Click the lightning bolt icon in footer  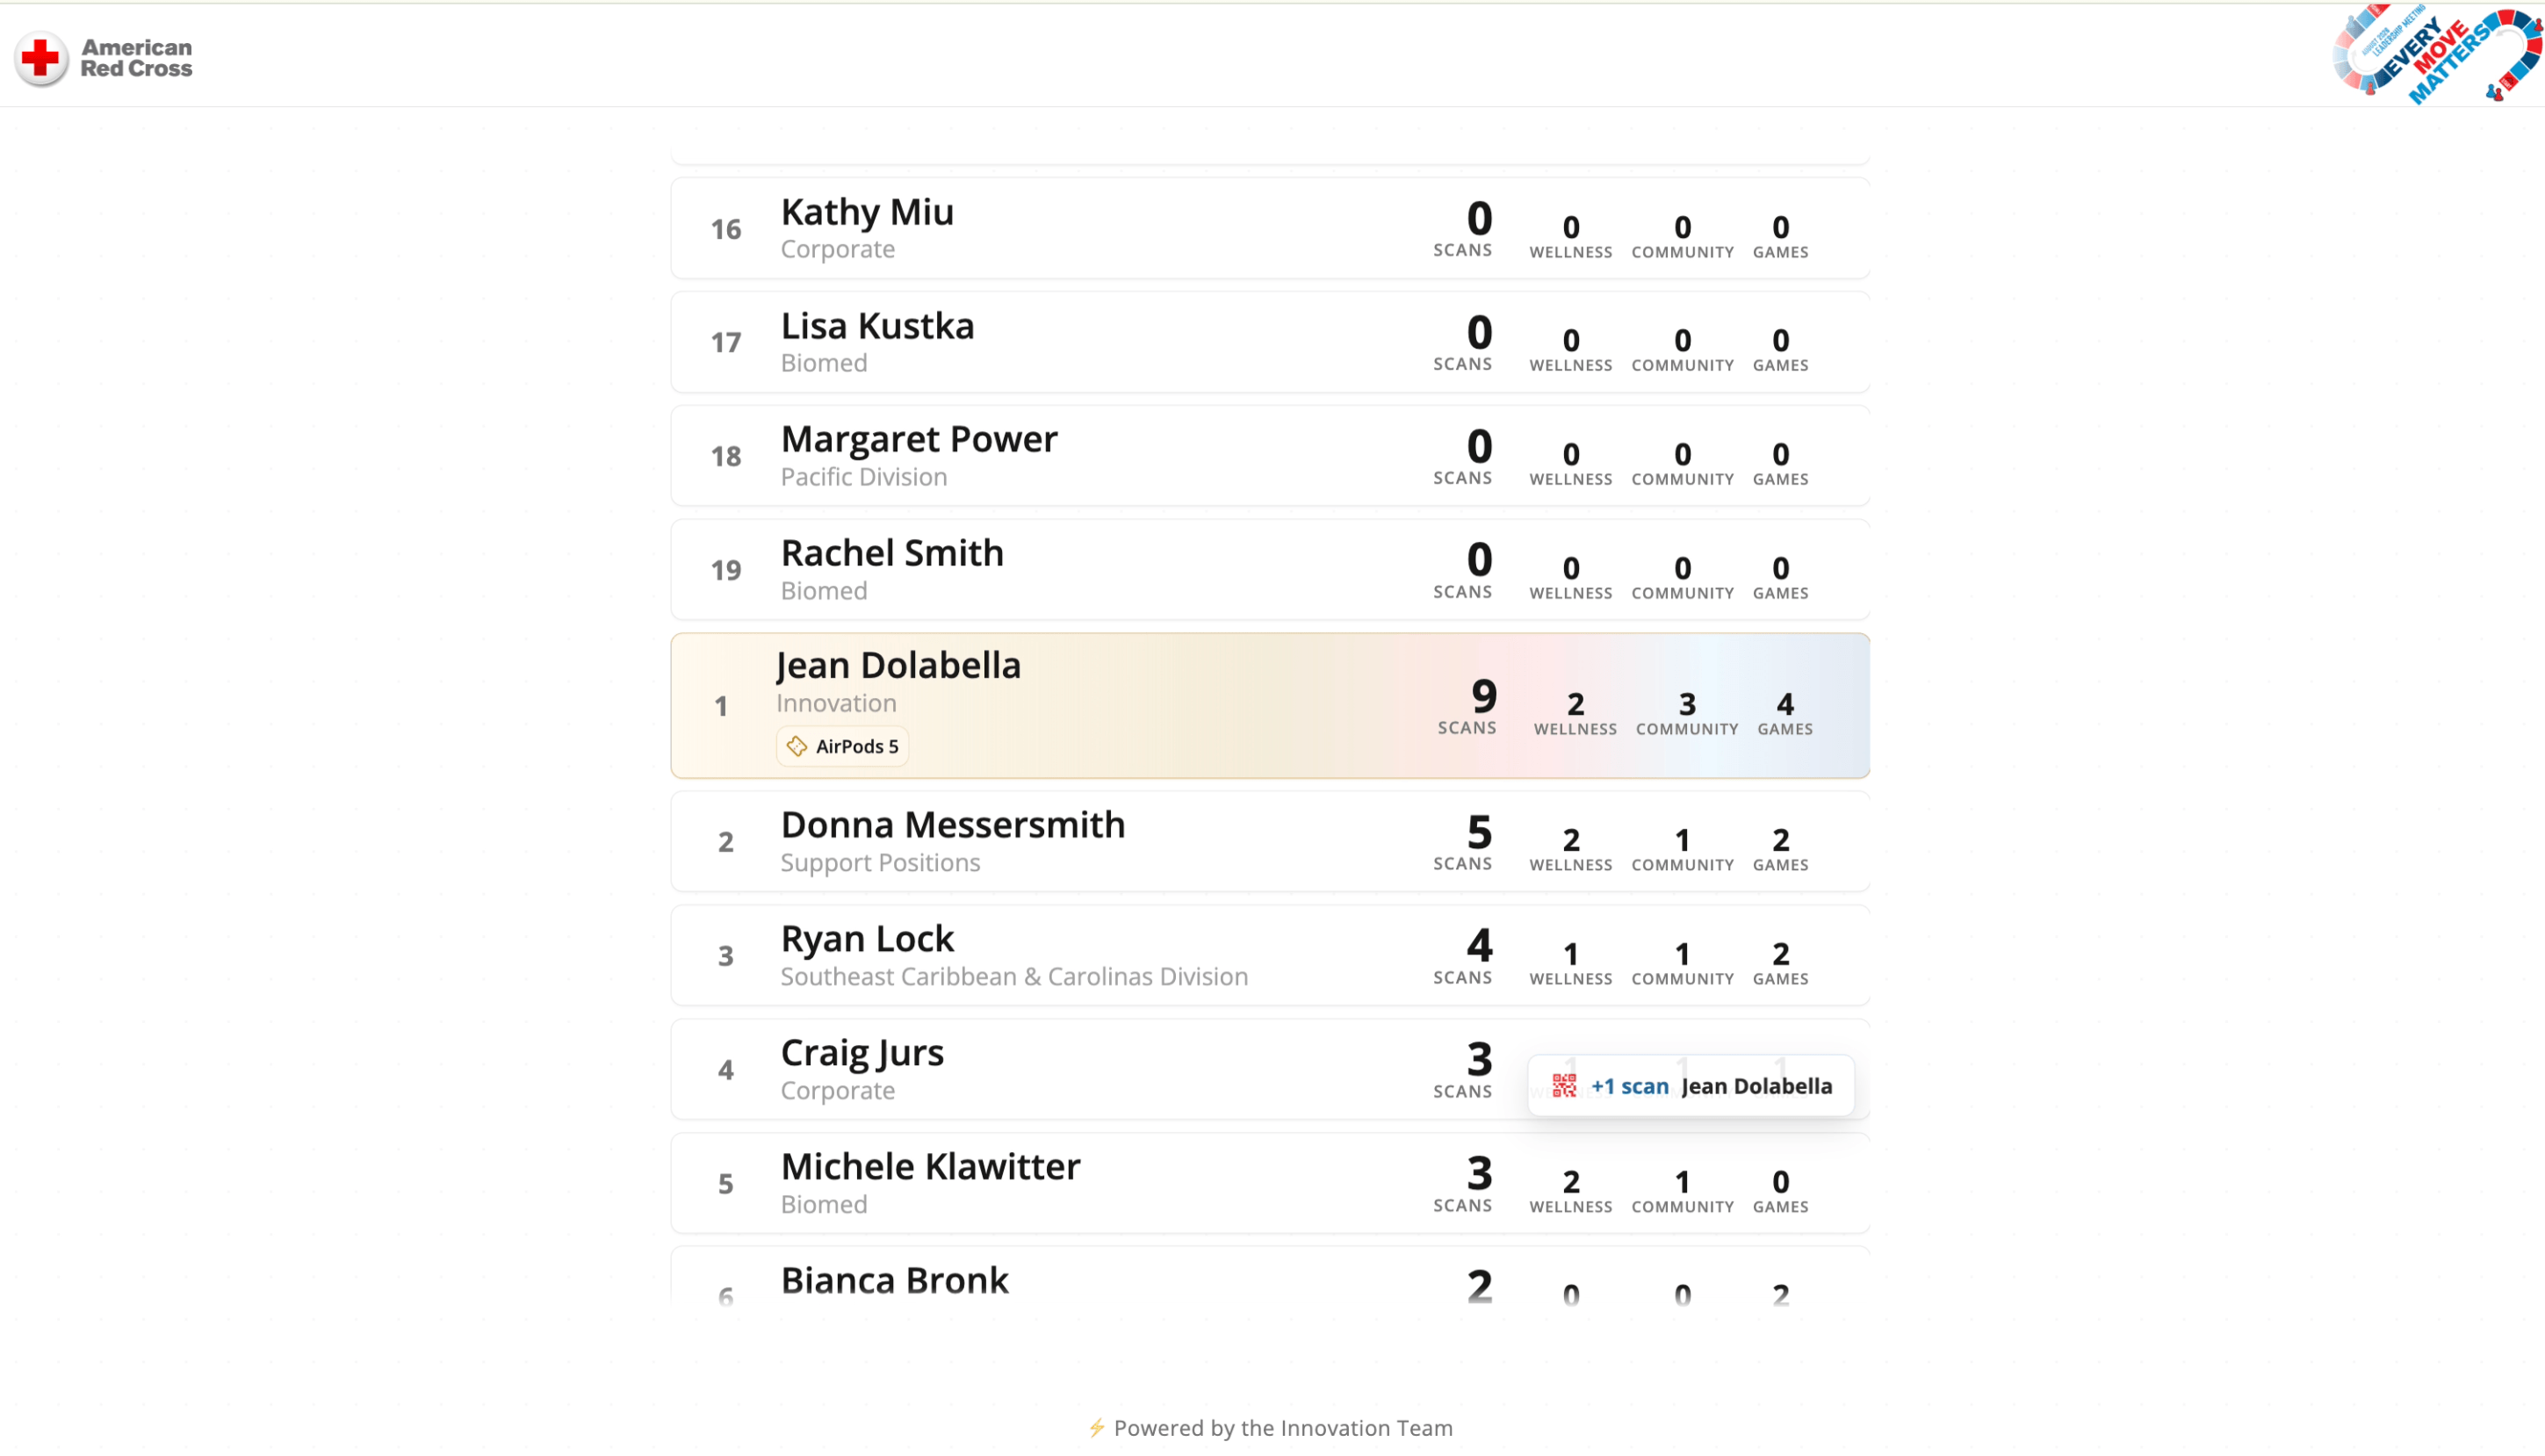1097,1428
